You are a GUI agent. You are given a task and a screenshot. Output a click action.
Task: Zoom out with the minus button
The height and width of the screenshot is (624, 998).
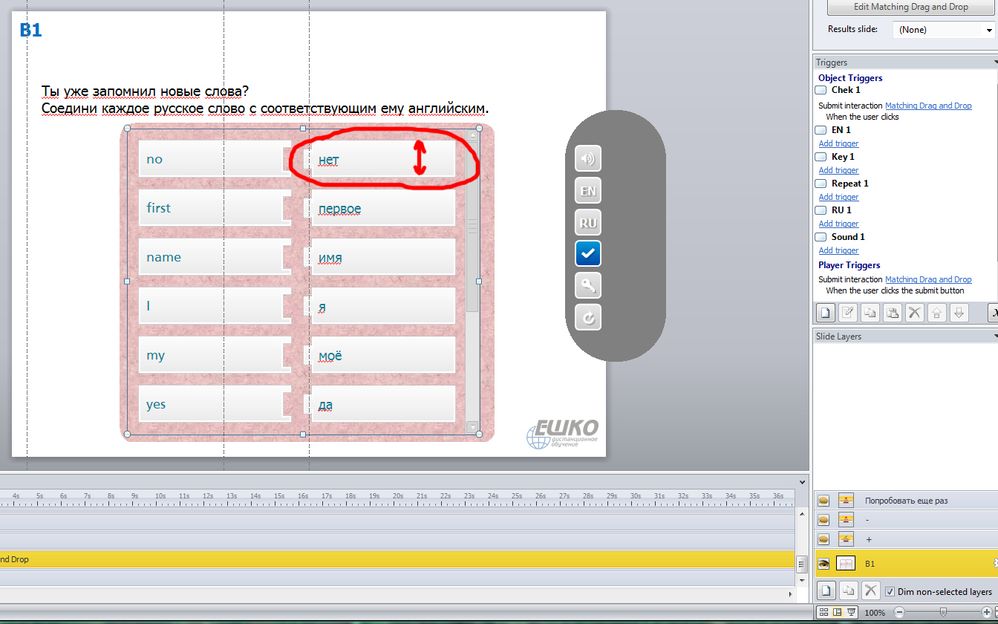[x=899, y=613]
